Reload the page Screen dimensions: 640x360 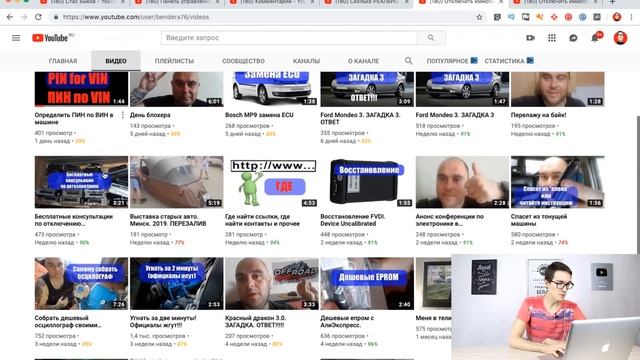click(38, 17)
